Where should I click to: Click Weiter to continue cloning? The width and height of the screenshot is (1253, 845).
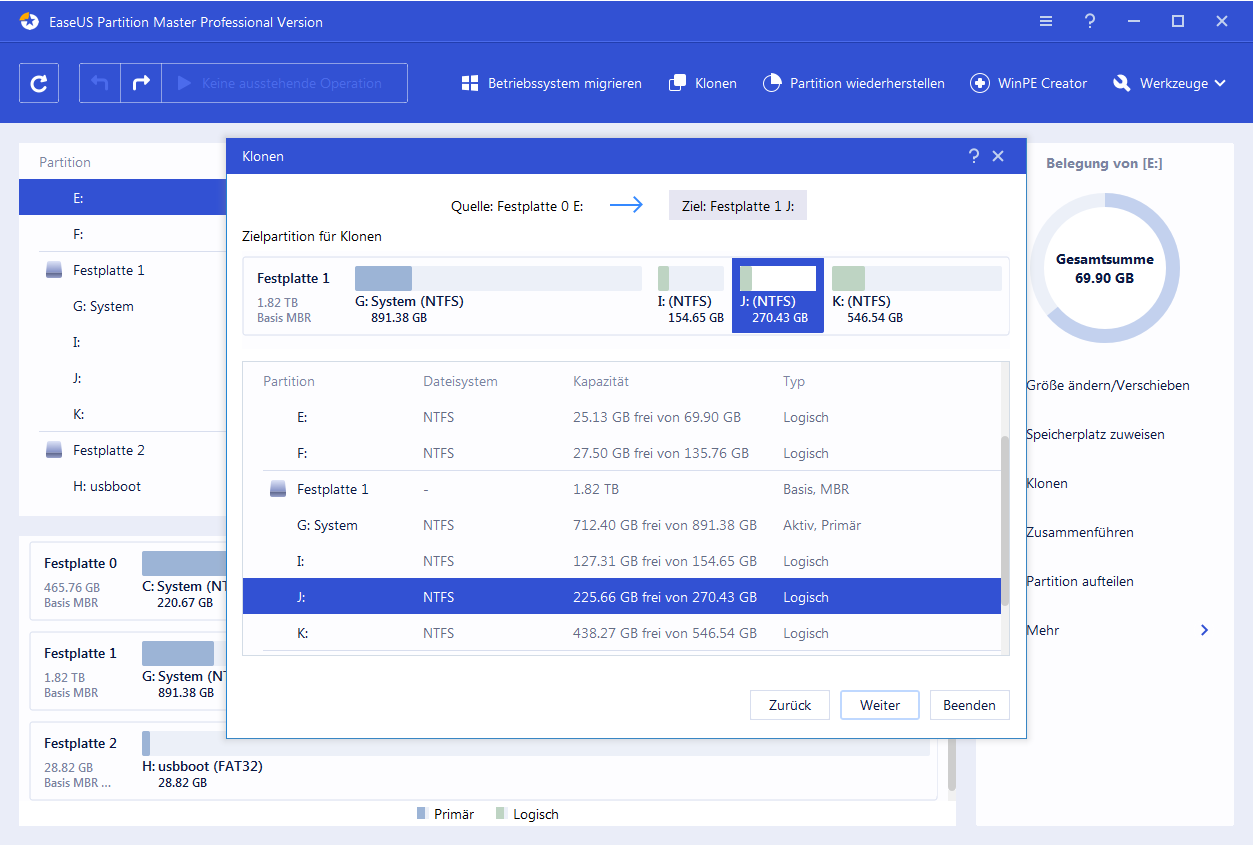(x=880, y=705)
